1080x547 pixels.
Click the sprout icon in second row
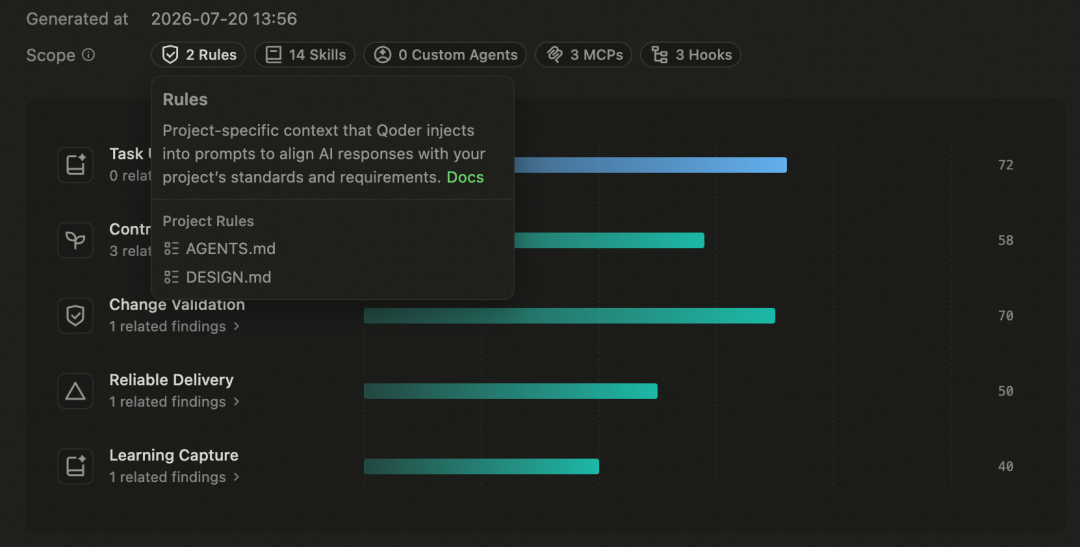pyautogui.click(x=75, y=240)
